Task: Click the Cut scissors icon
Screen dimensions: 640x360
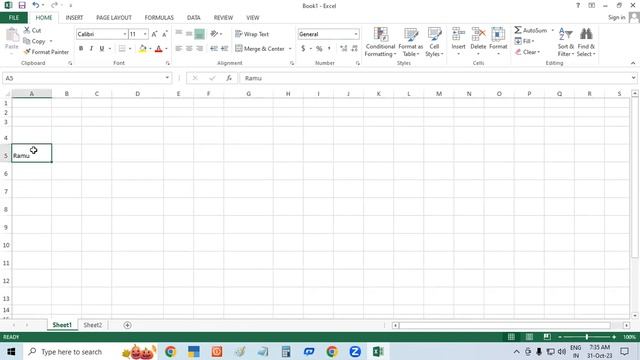Action: (27, 30)
